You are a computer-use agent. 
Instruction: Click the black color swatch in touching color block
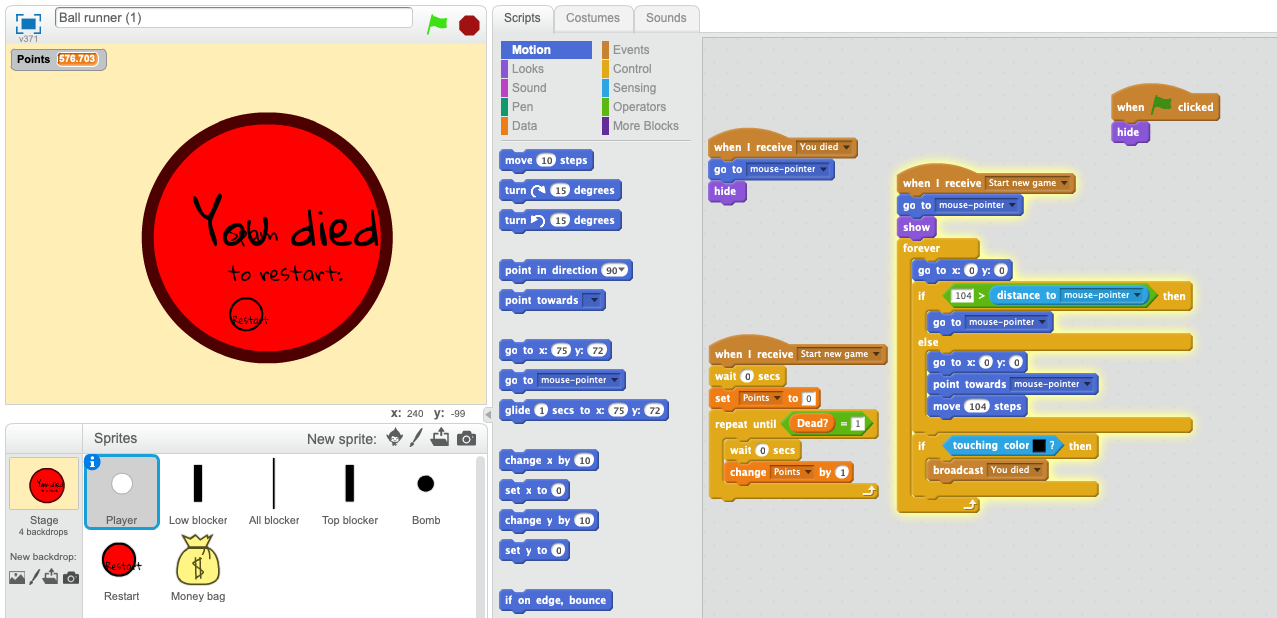pos(1039,446)
